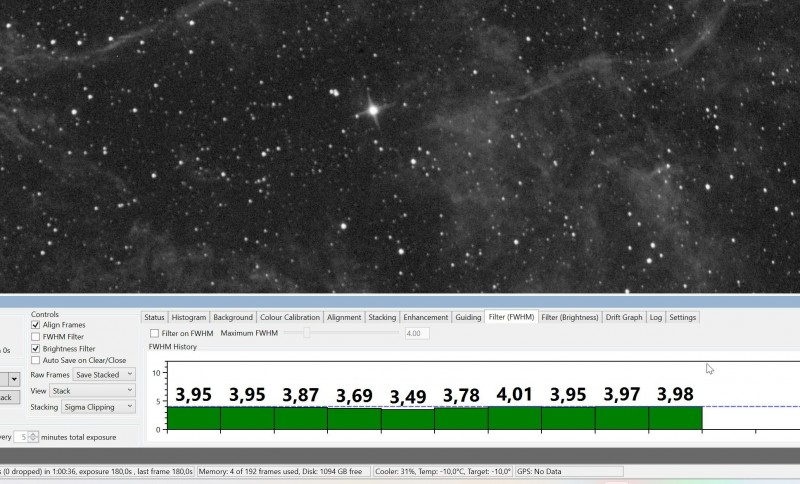Click the Maximum FWHM slider handle

307,333
